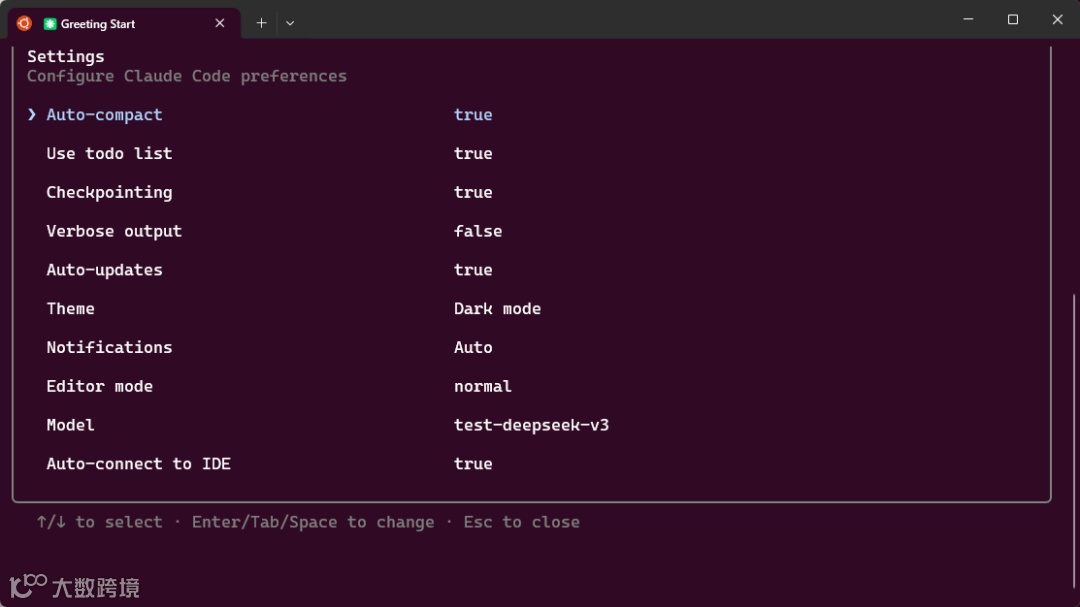
Task: Maximize the terminal window
Action: tap(1012, 19)
